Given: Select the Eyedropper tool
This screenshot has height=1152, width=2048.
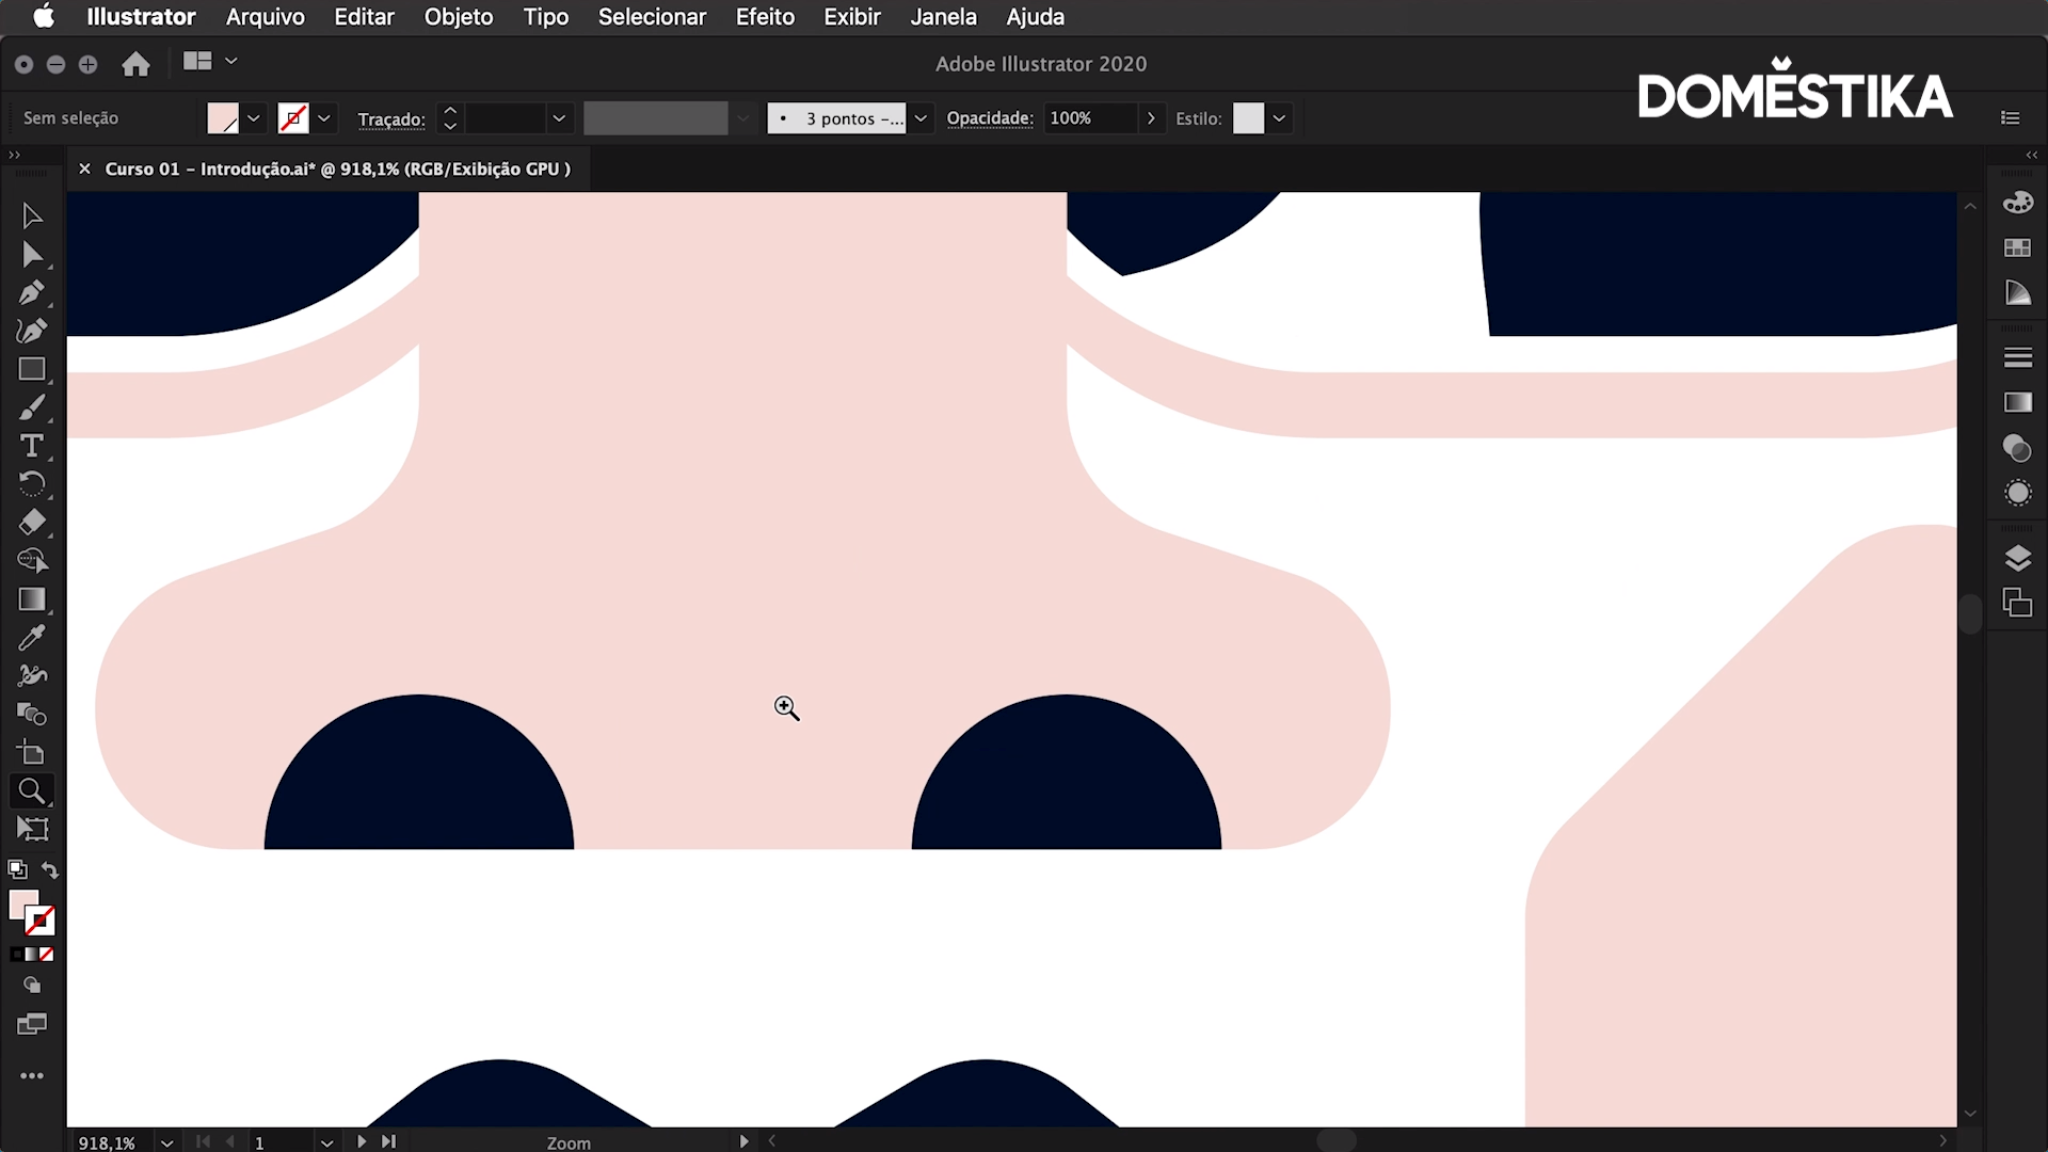Looking at the screenshot, I should pyautogui.click(x=31, y=638).
